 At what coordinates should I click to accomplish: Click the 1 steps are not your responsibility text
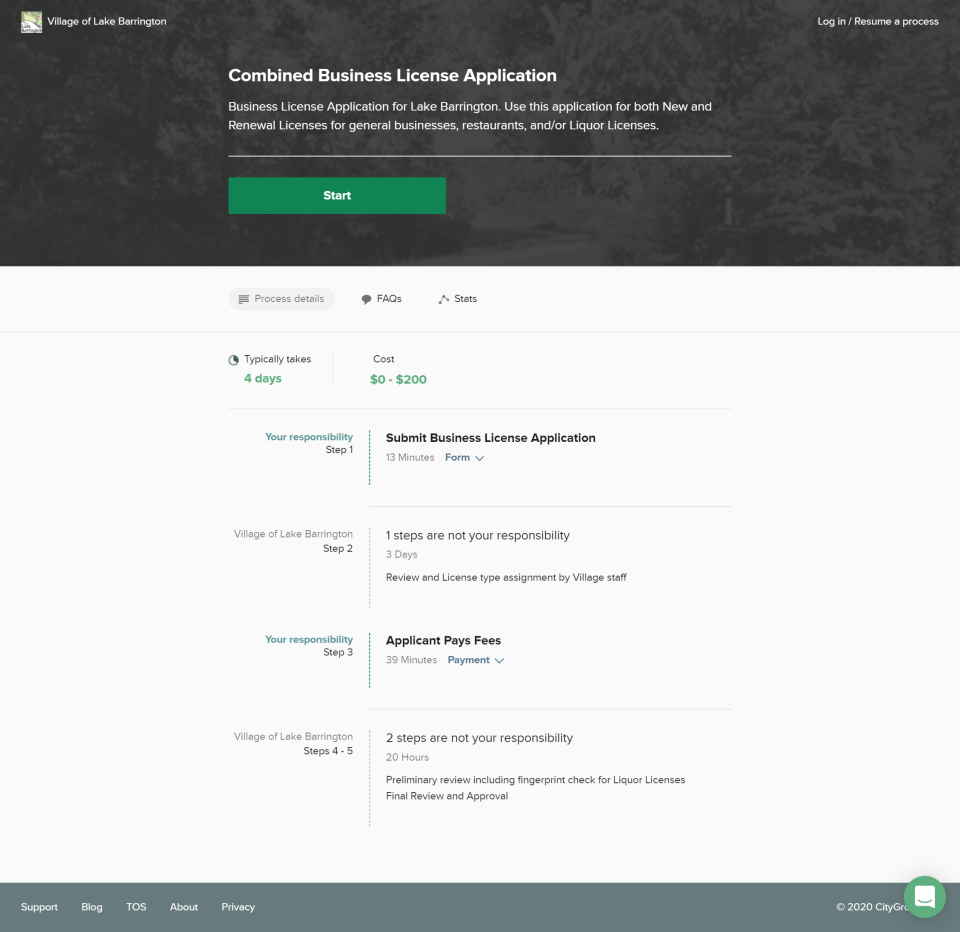click(x=478, y=535)
